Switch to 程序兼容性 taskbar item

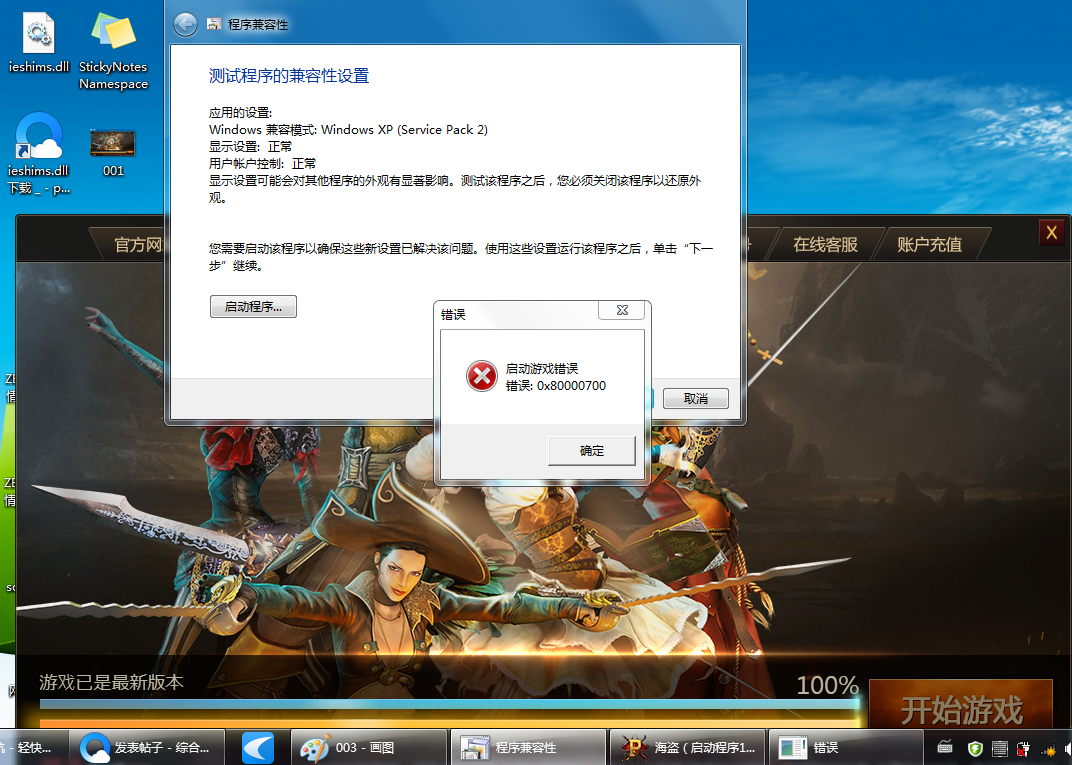coord(528,747)
